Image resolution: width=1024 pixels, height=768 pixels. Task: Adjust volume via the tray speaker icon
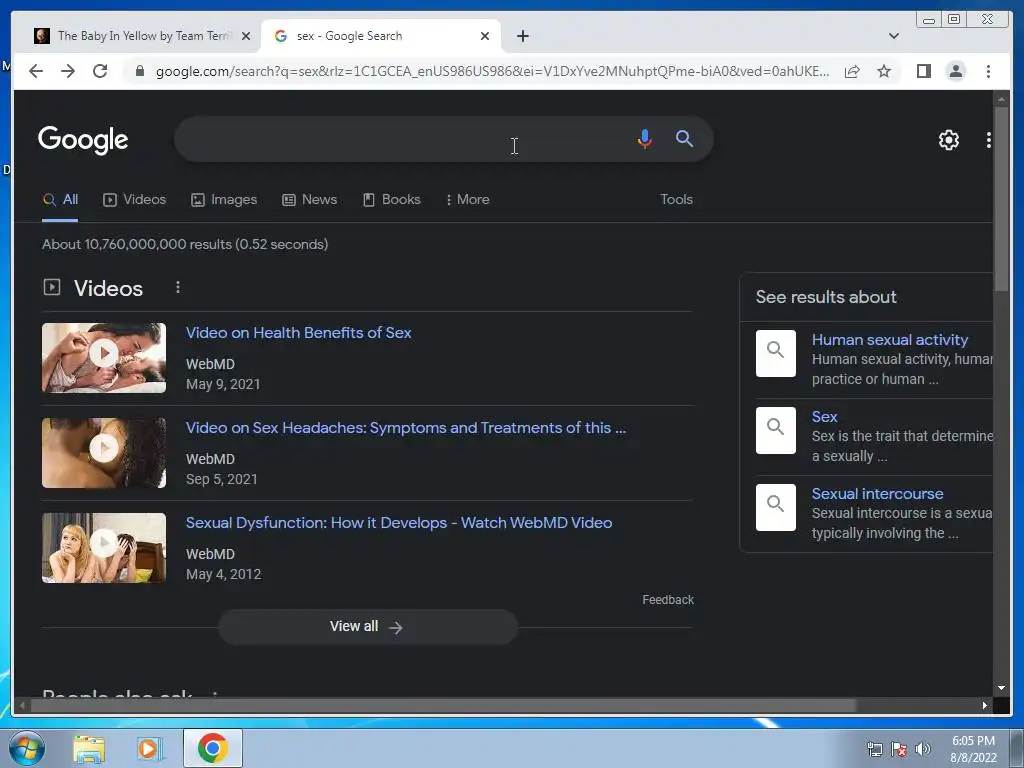tap(922, 749)
